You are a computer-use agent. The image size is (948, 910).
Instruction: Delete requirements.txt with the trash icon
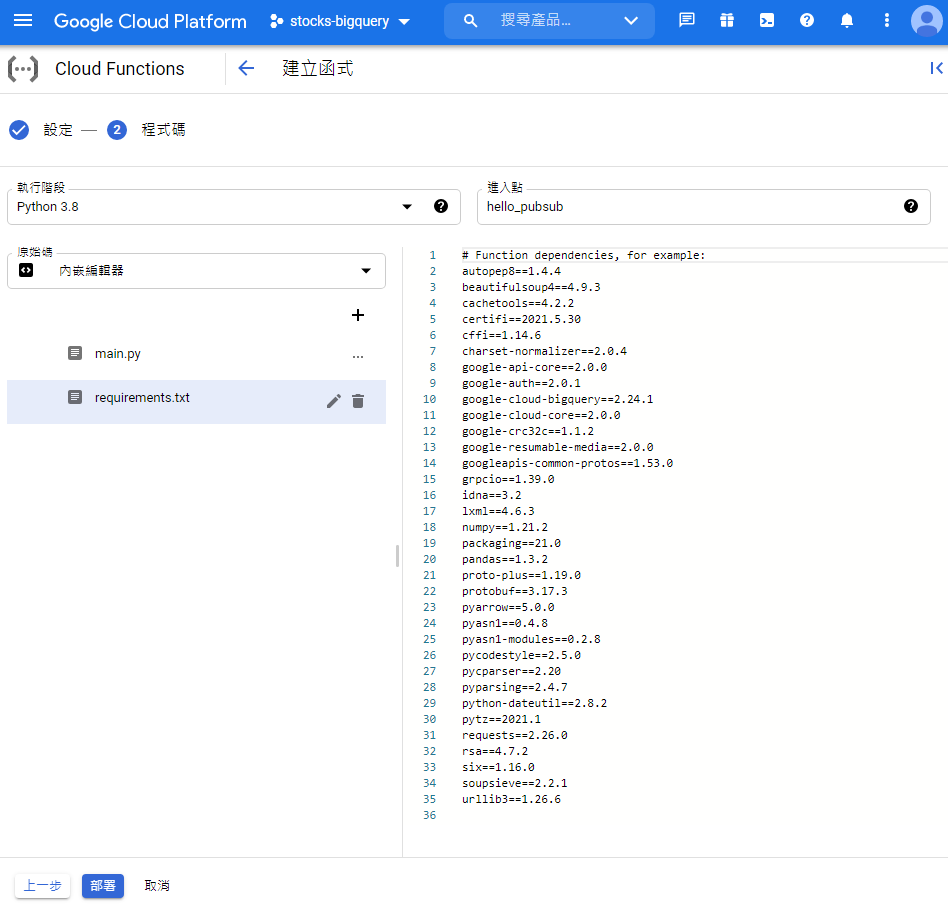point(358,400)
